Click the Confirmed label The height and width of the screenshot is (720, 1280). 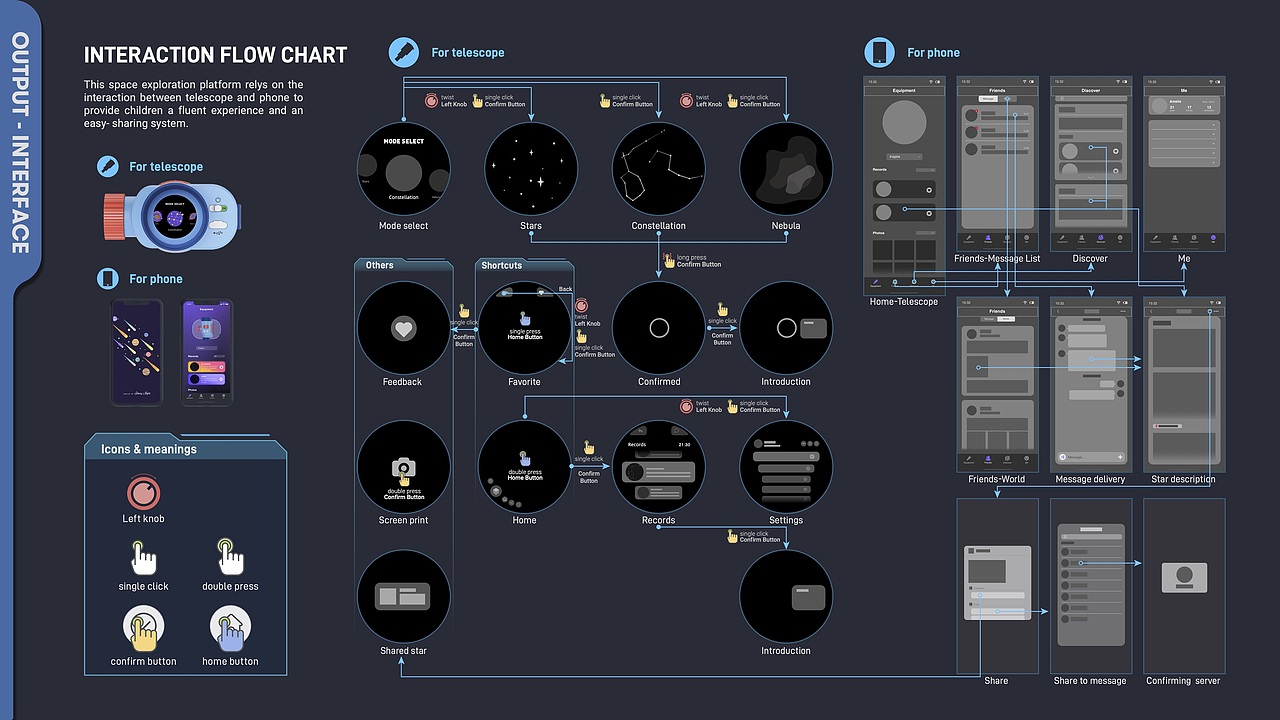(659, 382)
